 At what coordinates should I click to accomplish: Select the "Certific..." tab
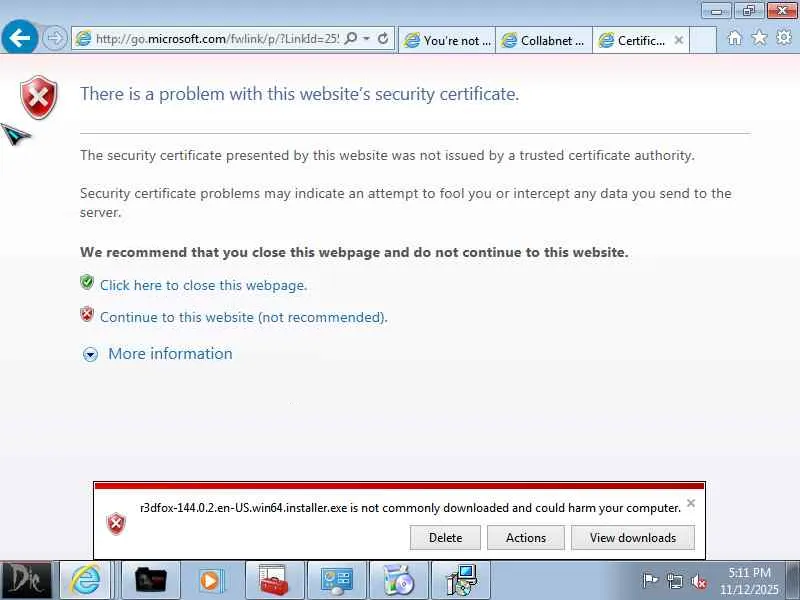[x=640, y=40]
